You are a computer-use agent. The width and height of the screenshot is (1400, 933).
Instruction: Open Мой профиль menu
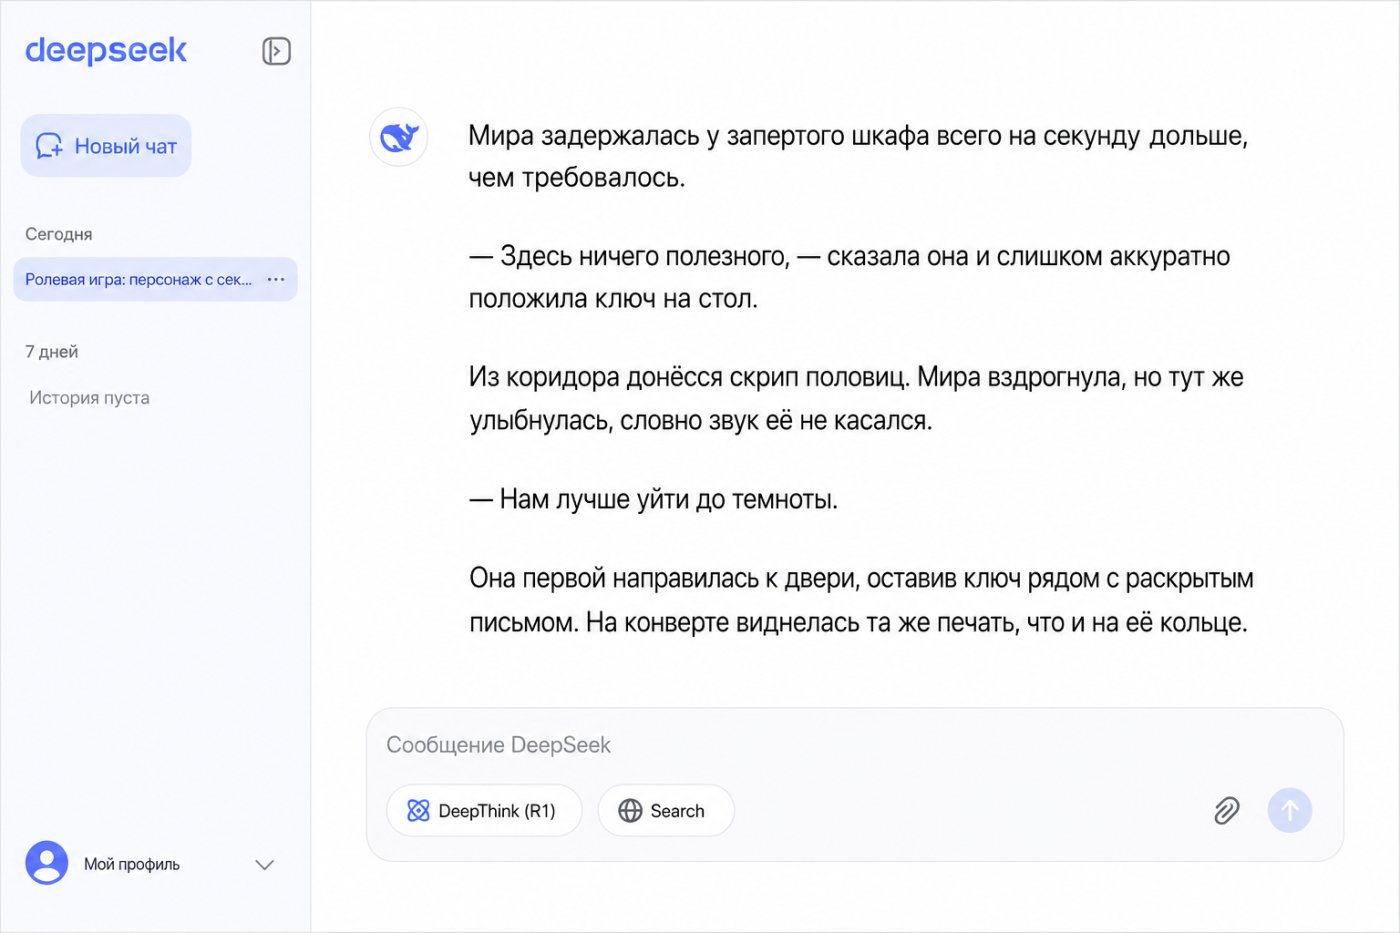(x=132, y=864)
